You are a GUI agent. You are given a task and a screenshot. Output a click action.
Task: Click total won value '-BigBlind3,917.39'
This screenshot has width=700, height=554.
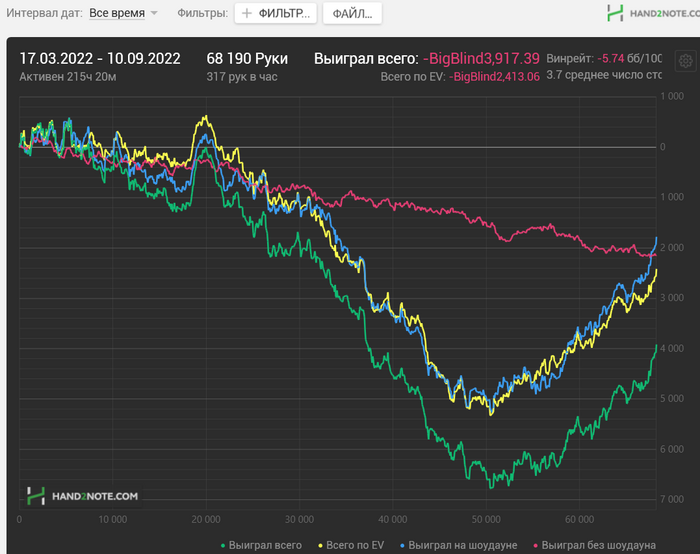[481, 59]
